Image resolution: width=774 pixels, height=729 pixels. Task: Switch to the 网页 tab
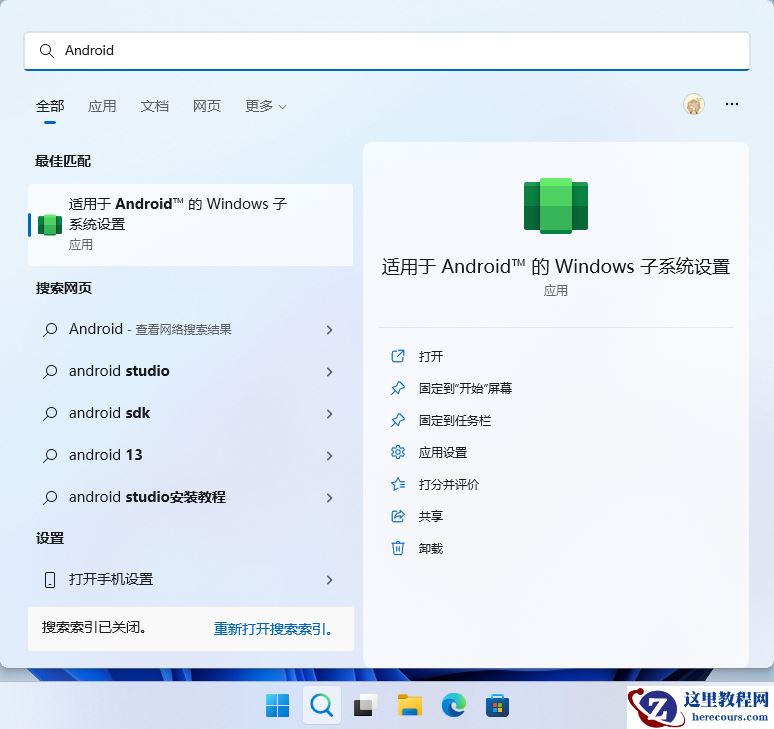coord(207,106)
